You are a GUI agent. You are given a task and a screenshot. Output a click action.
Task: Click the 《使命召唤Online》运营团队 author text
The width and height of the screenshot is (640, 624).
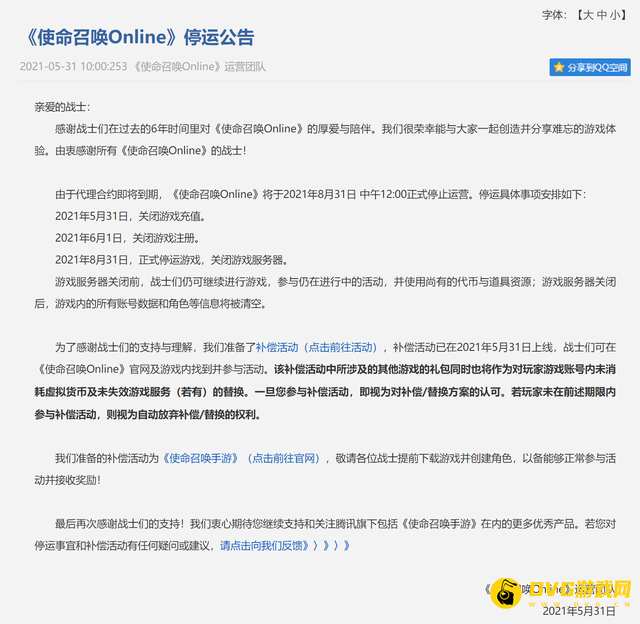point(200,67)
